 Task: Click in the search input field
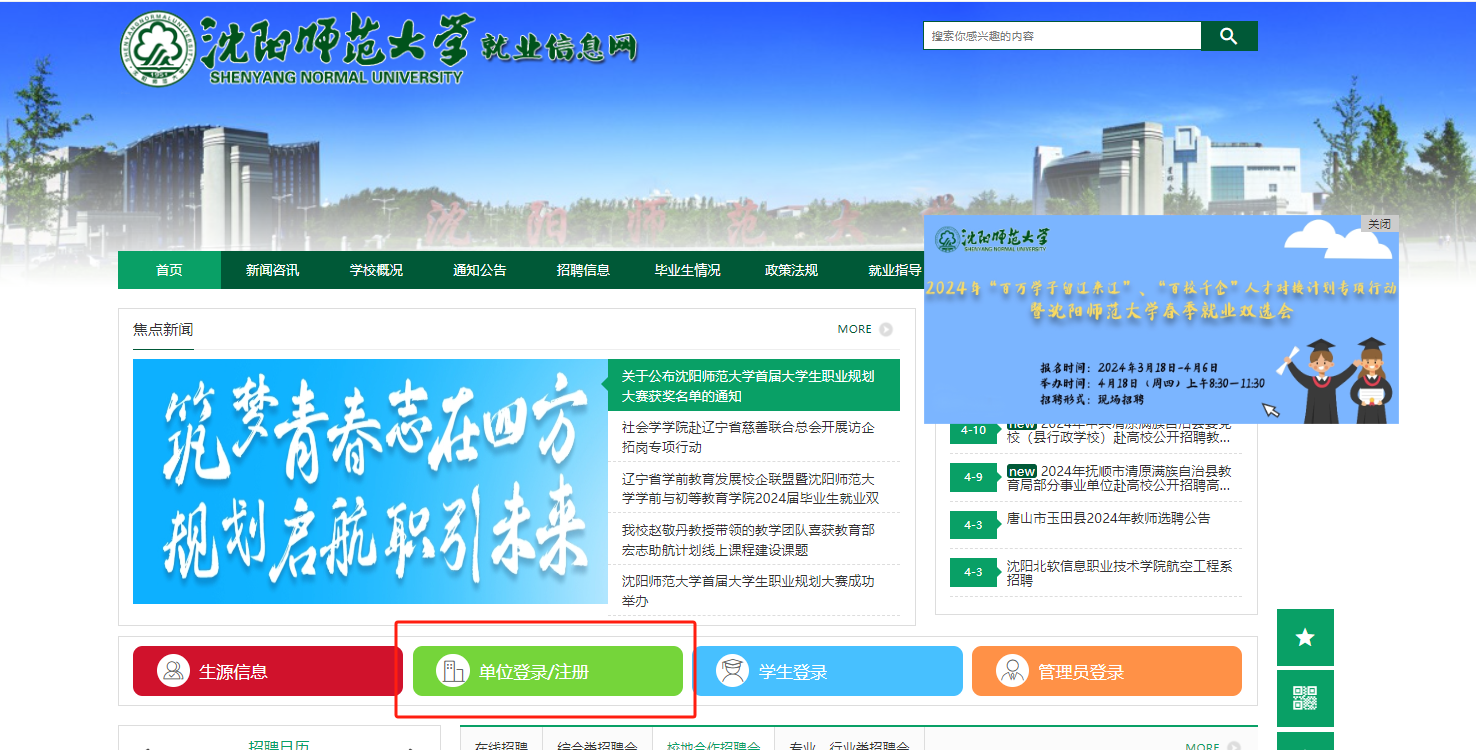tap(1062, 36)
